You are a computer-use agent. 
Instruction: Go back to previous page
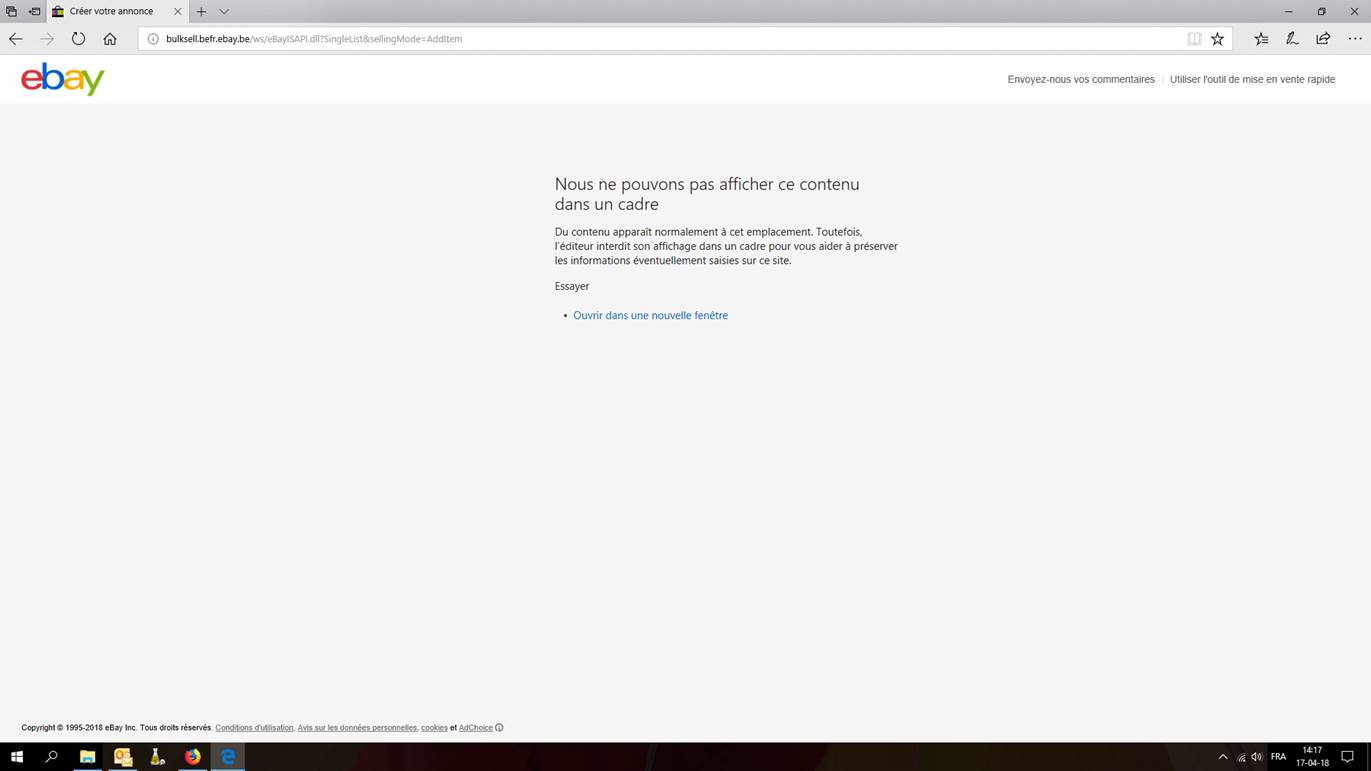pyautogui.click(x=16, y=39)
